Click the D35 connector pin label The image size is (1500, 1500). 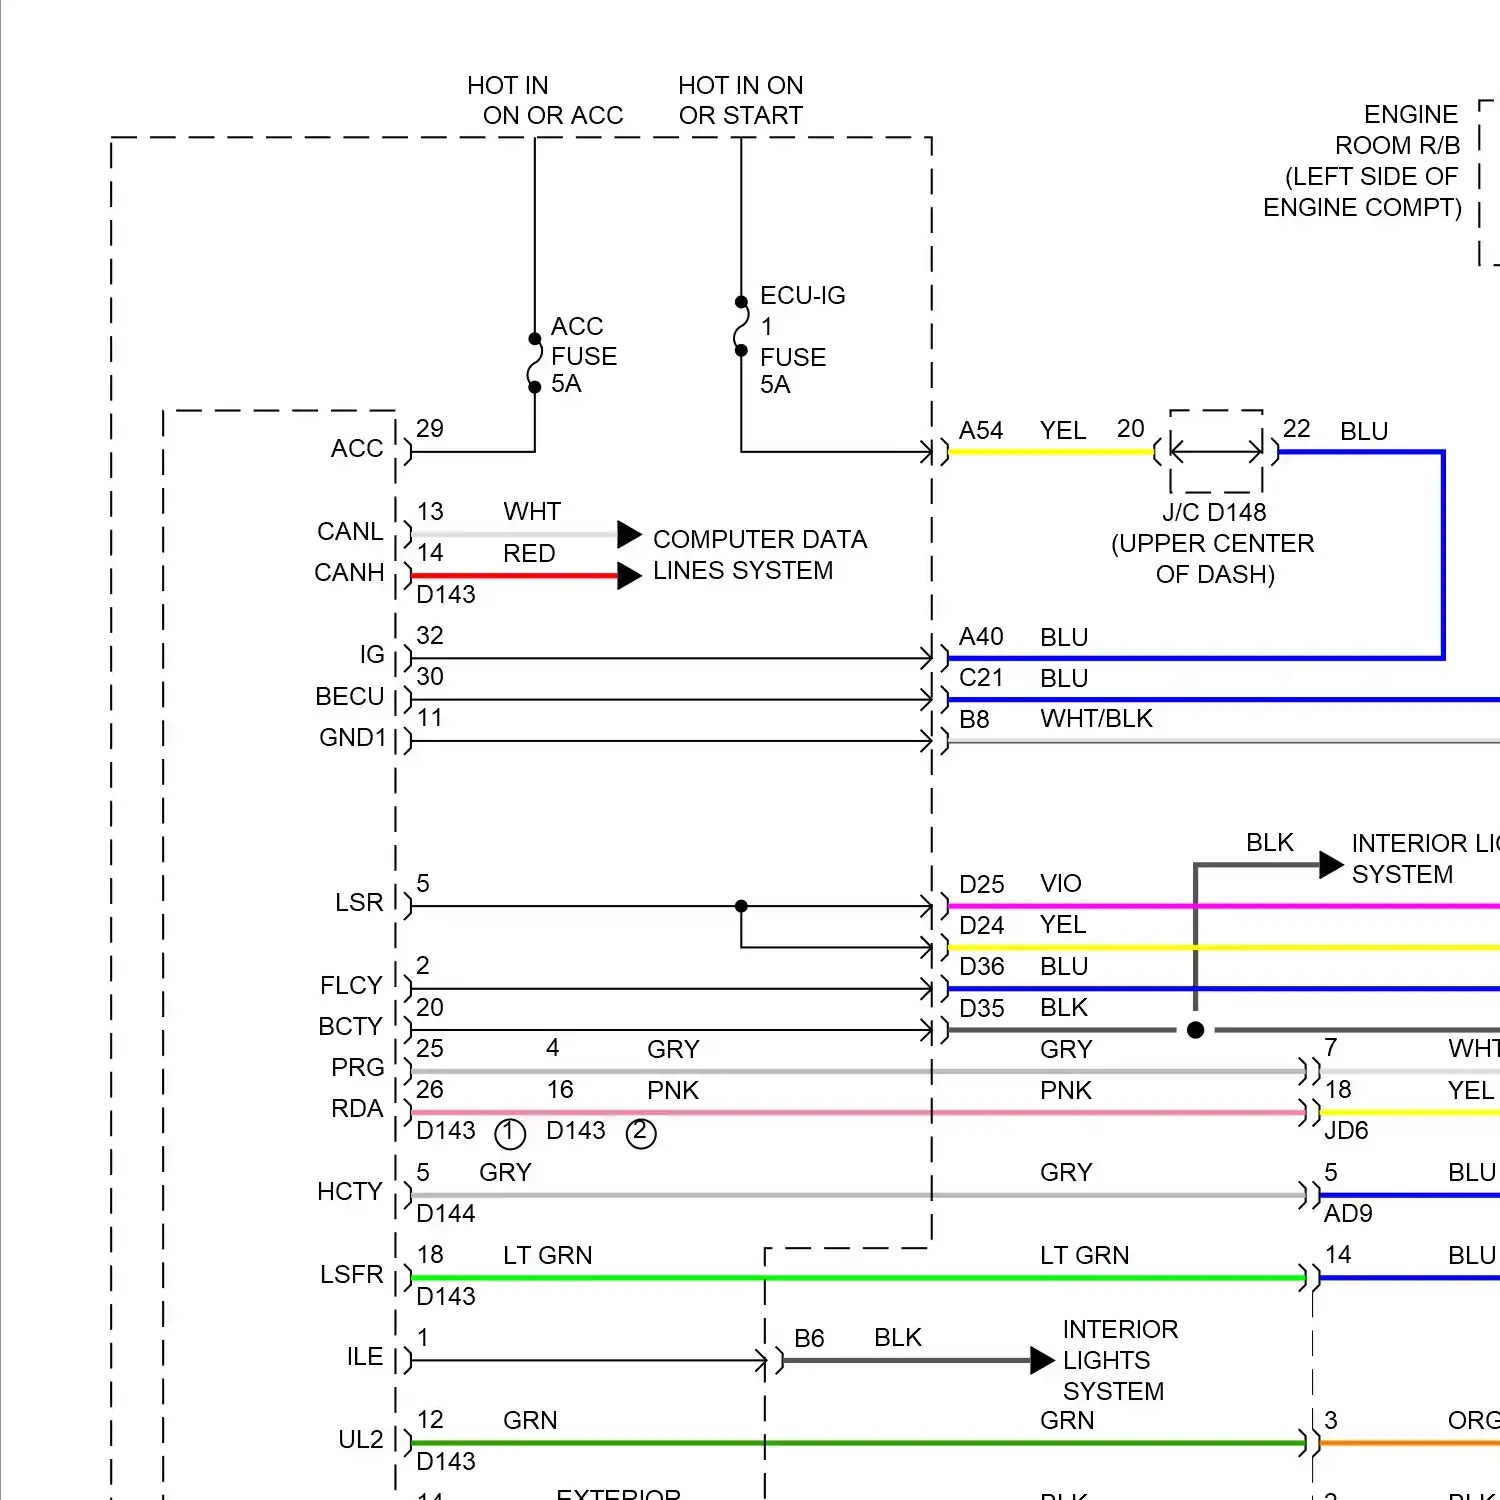pos(981,1008)
